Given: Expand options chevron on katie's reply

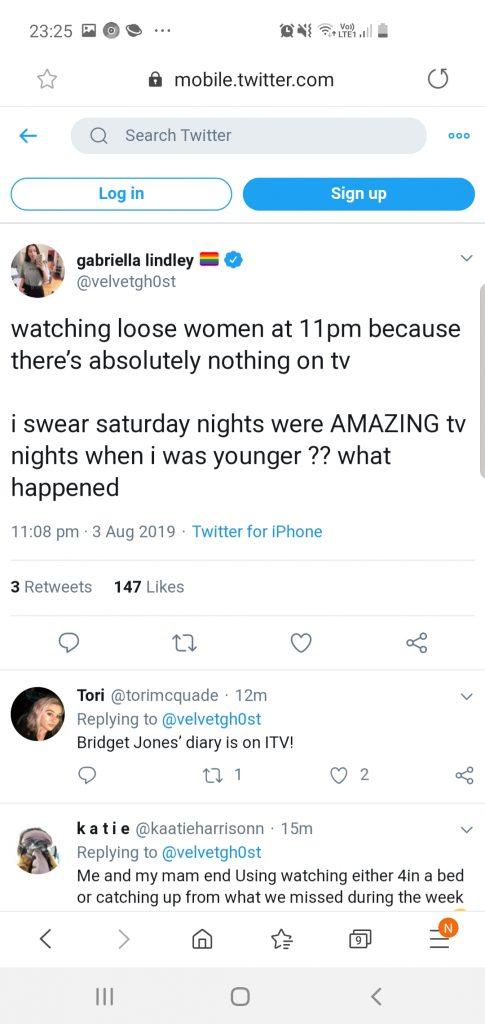Looking at the screenshot, I should coord(466,830).
